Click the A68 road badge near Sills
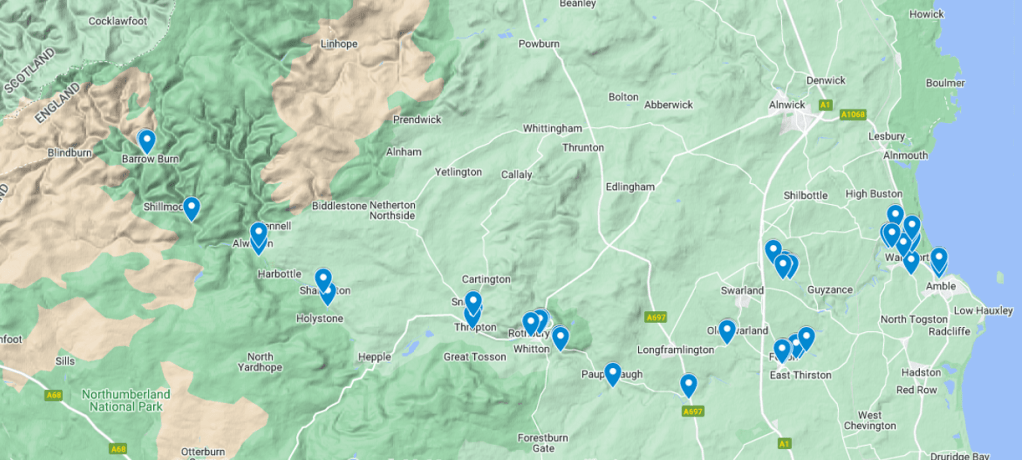 coord(54,394)
